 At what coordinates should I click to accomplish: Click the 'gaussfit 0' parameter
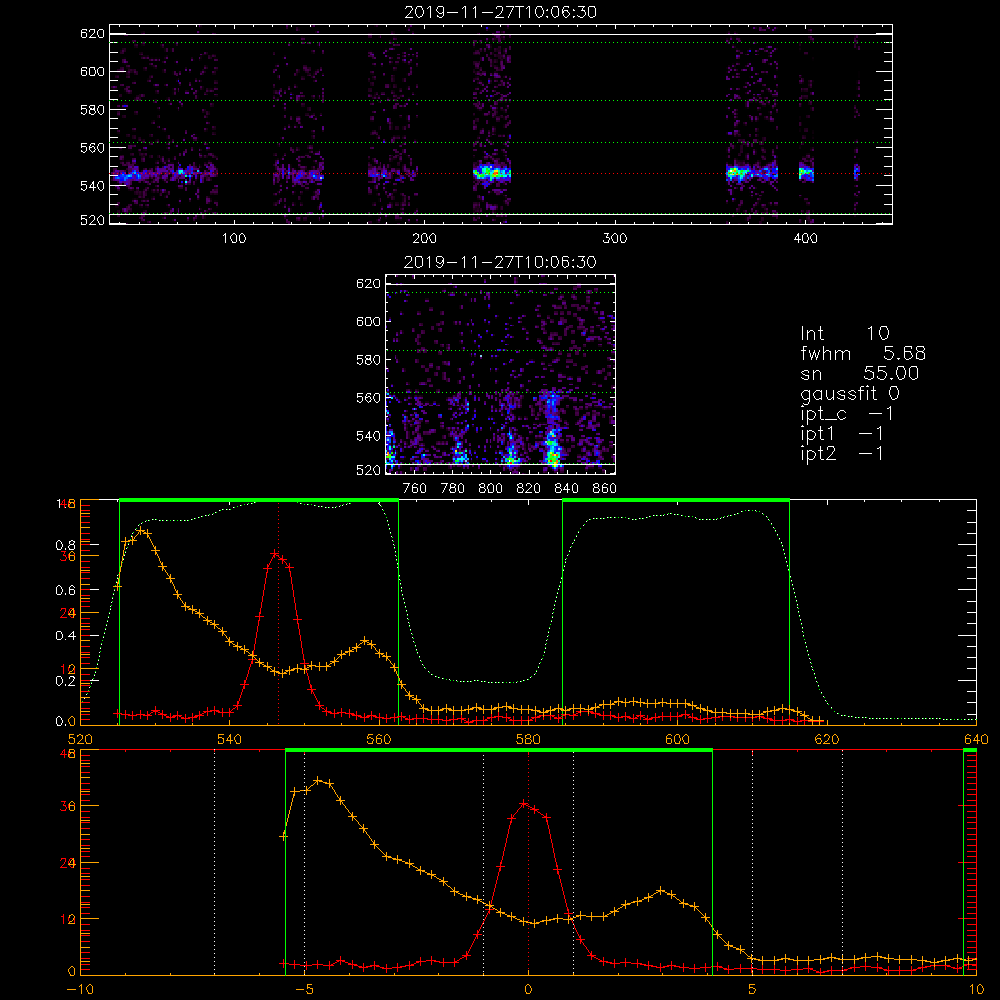pyautogui.click(x=850, y=393)
